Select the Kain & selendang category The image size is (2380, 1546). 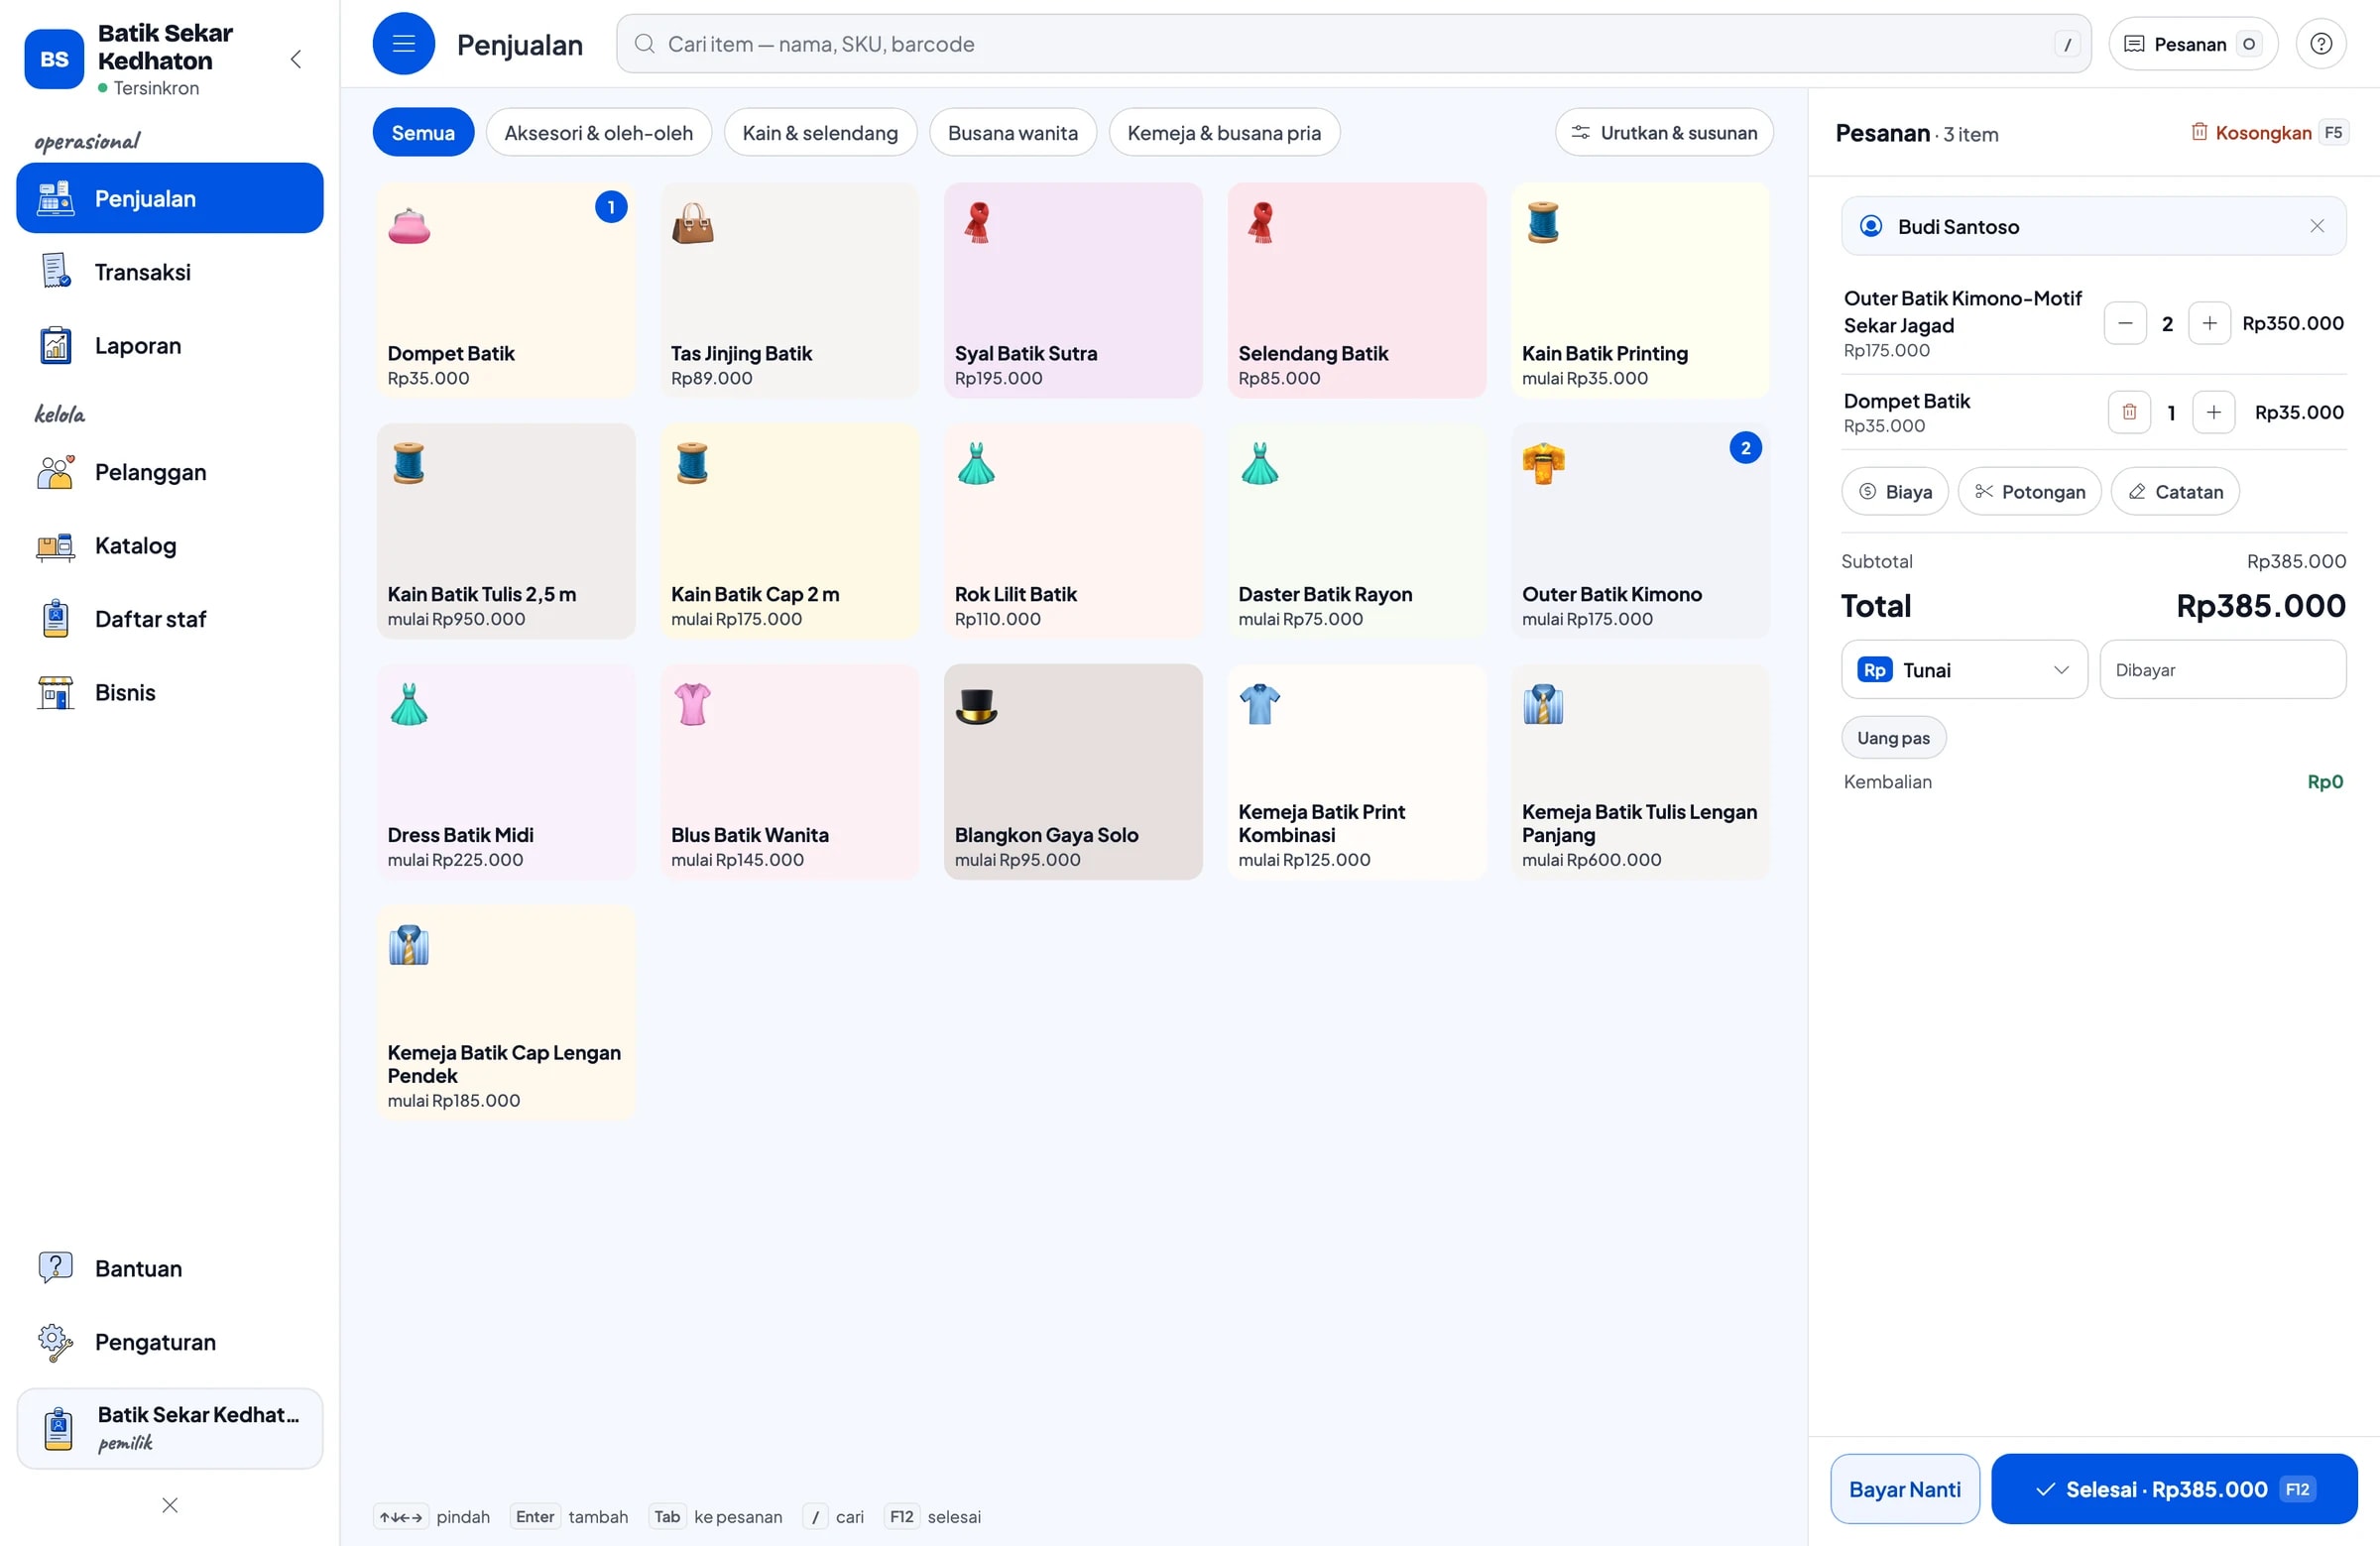[x=819, y=133]
